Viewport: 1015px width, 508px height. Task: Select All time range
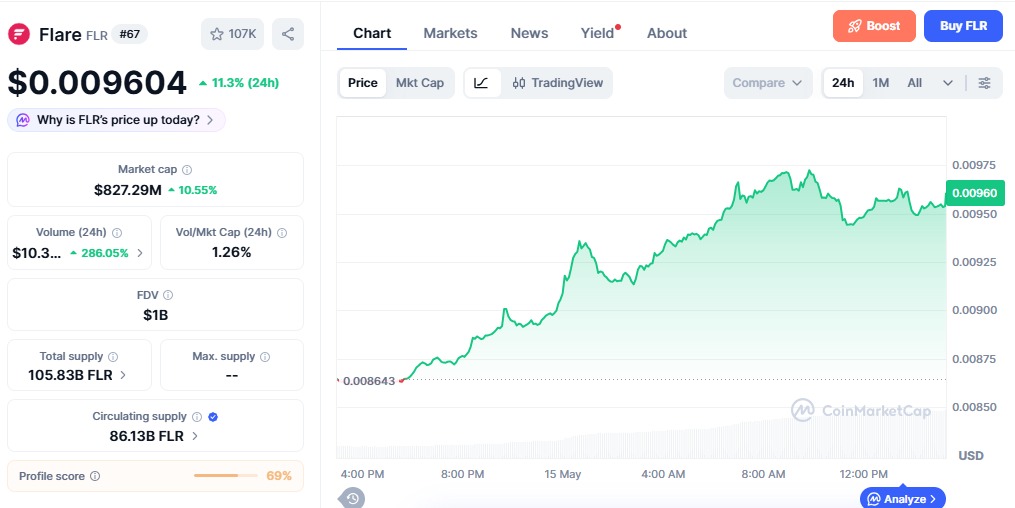[x=915, y=83]
